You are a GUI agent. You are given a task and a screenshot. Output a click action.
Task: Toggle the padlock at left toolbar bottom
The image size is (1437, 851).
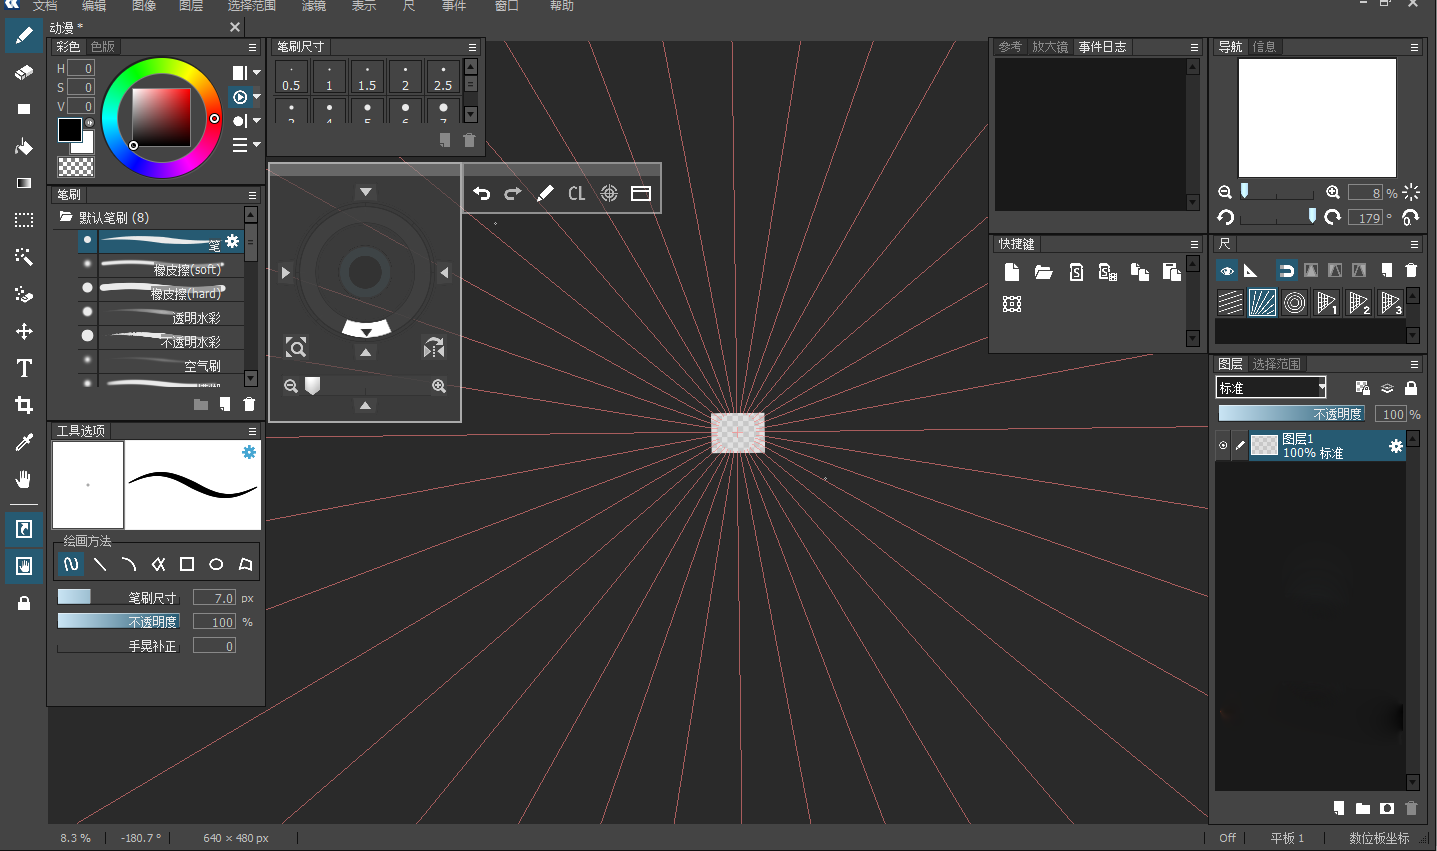pyautogui.click(x=24, y=603)
